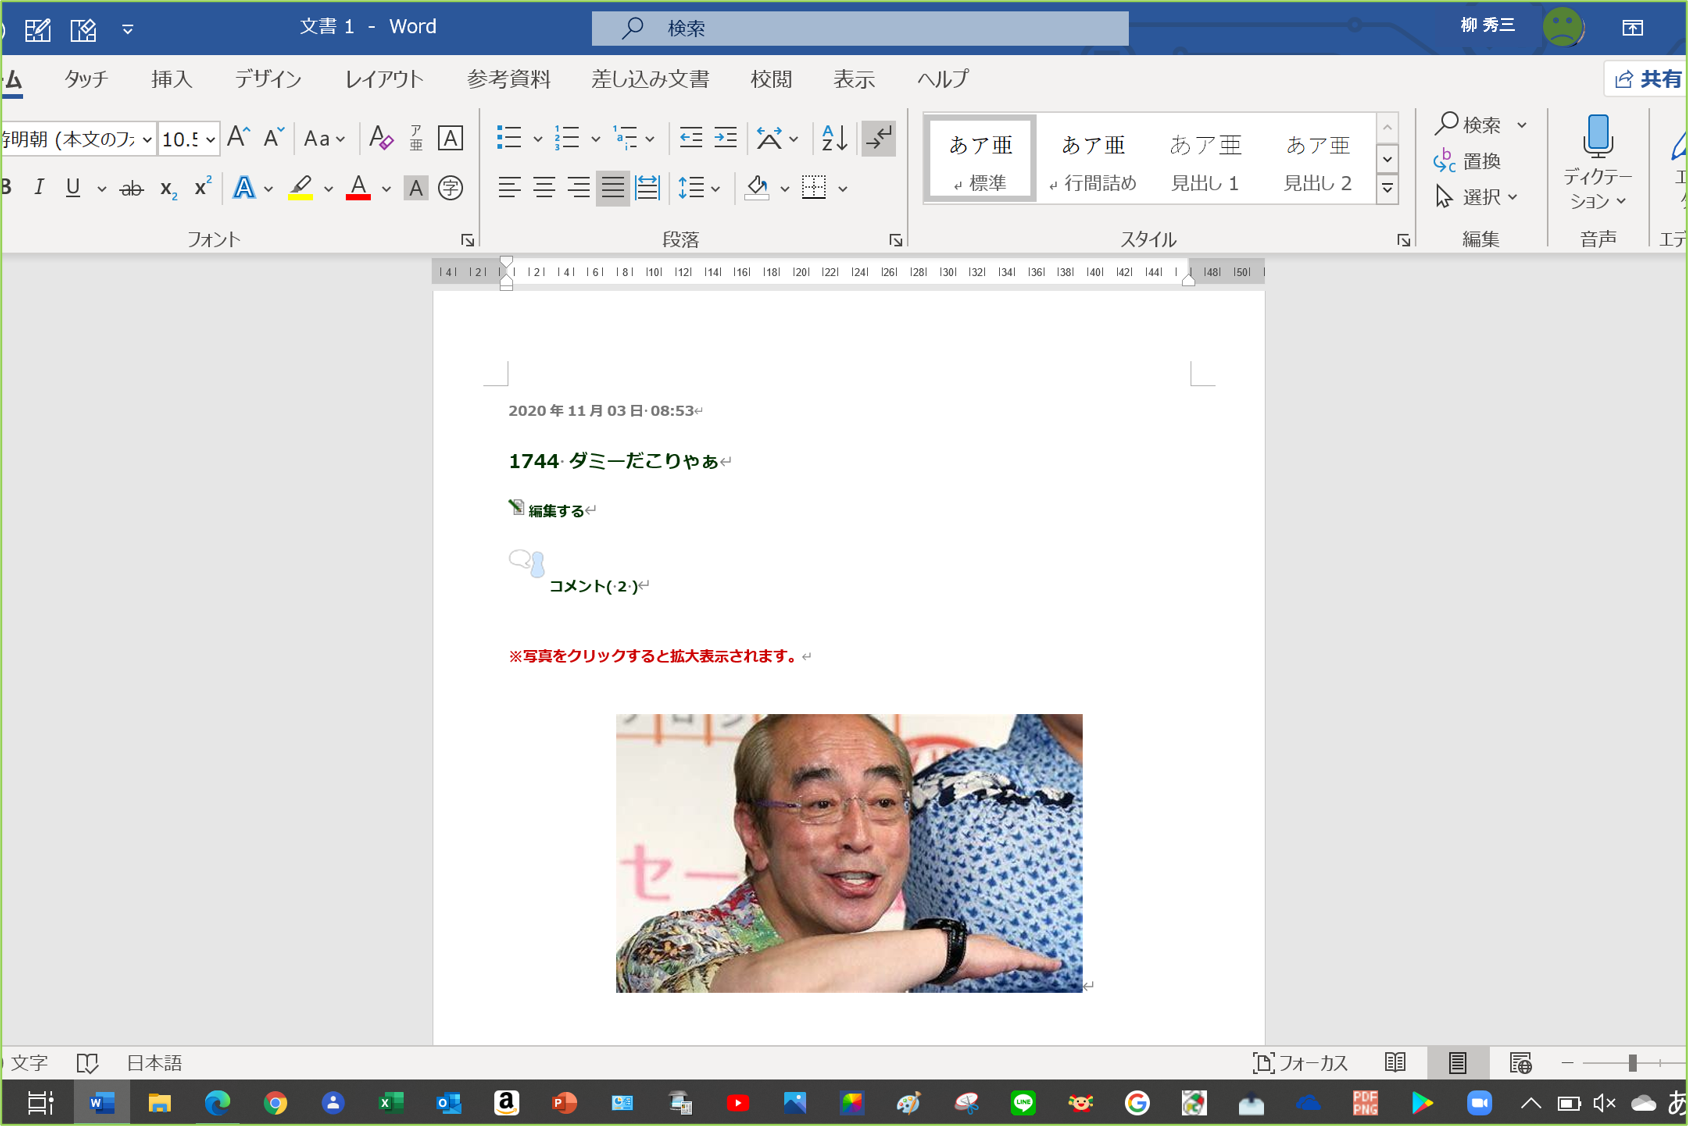Center-align the paragraph
This screenshot has height=1126, width=1688.
(544, 187)
